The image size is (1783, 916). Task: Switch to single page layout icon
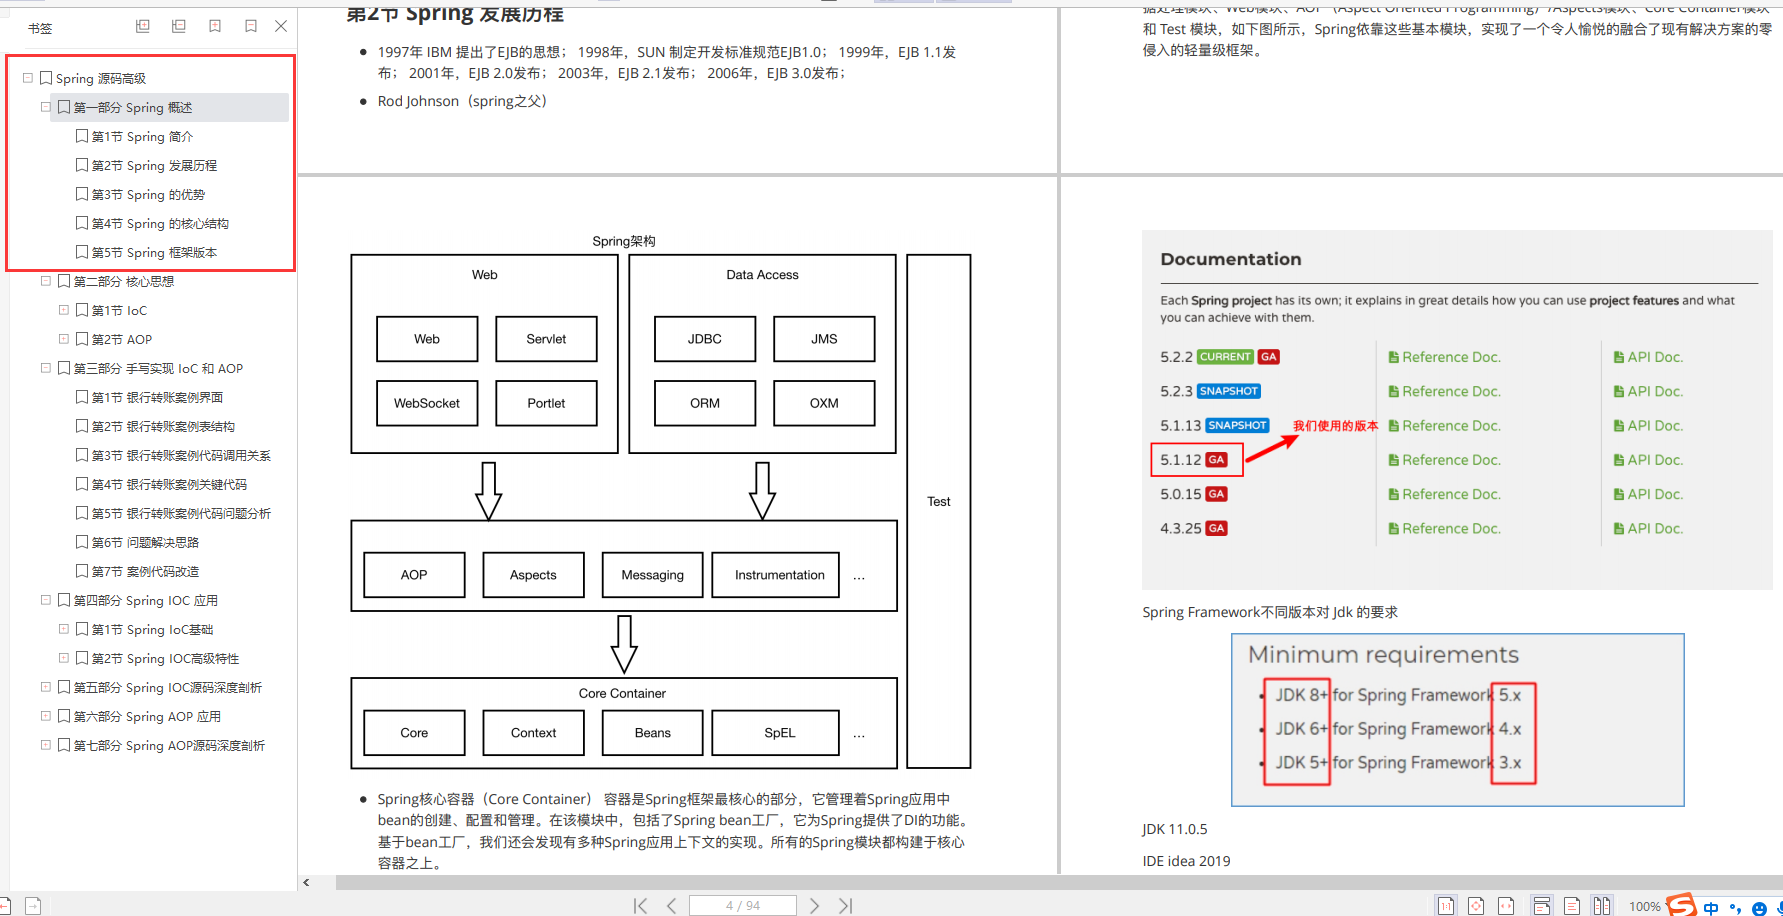coord(1572,905)
